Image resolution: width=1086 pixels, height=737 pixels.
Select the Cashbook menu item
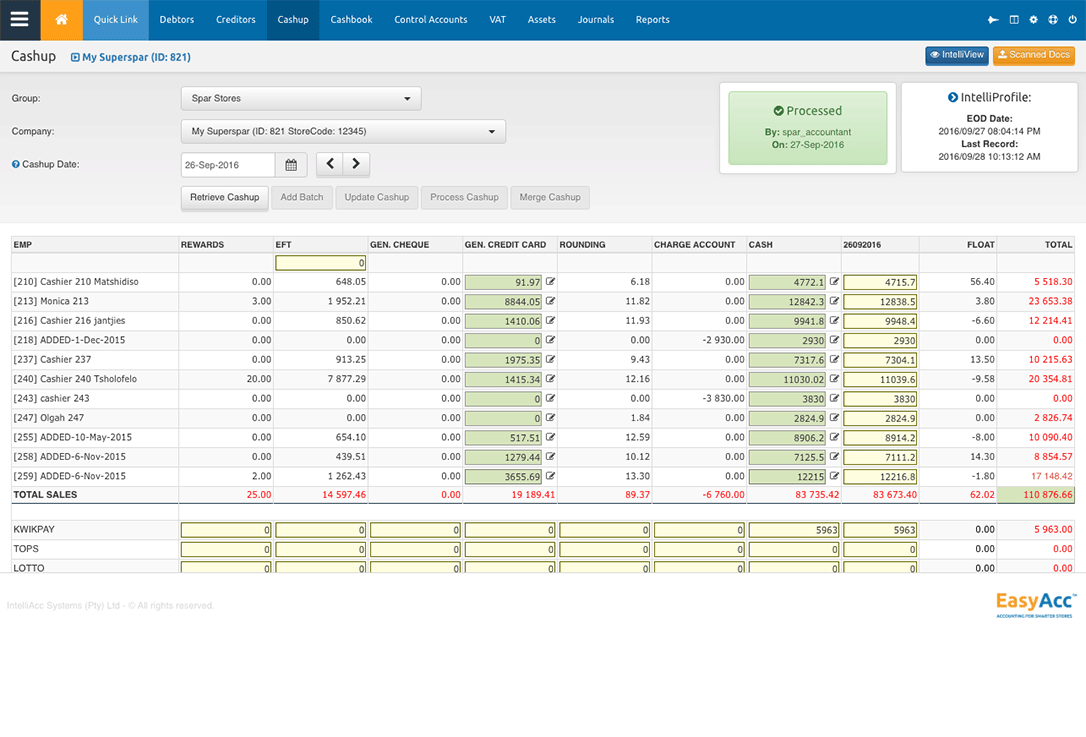351,19
